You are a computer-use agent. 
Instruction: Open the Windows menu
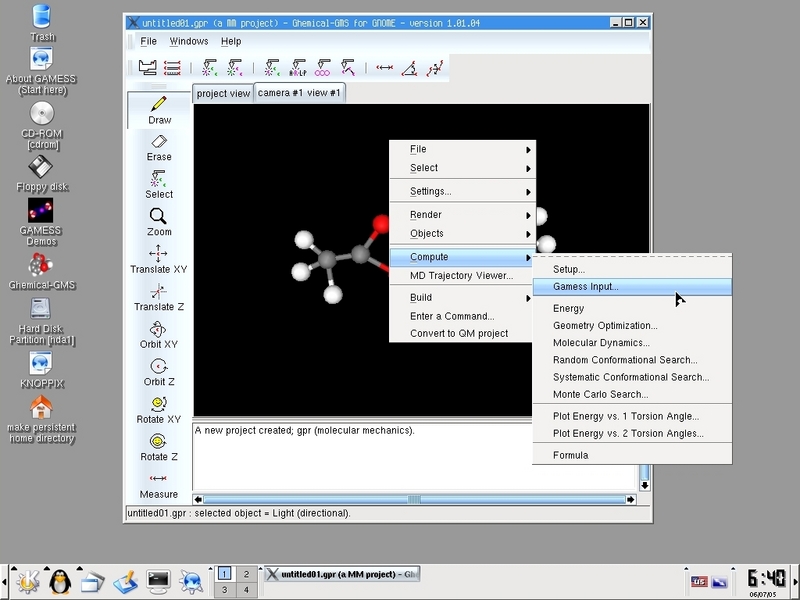(189, 42)
